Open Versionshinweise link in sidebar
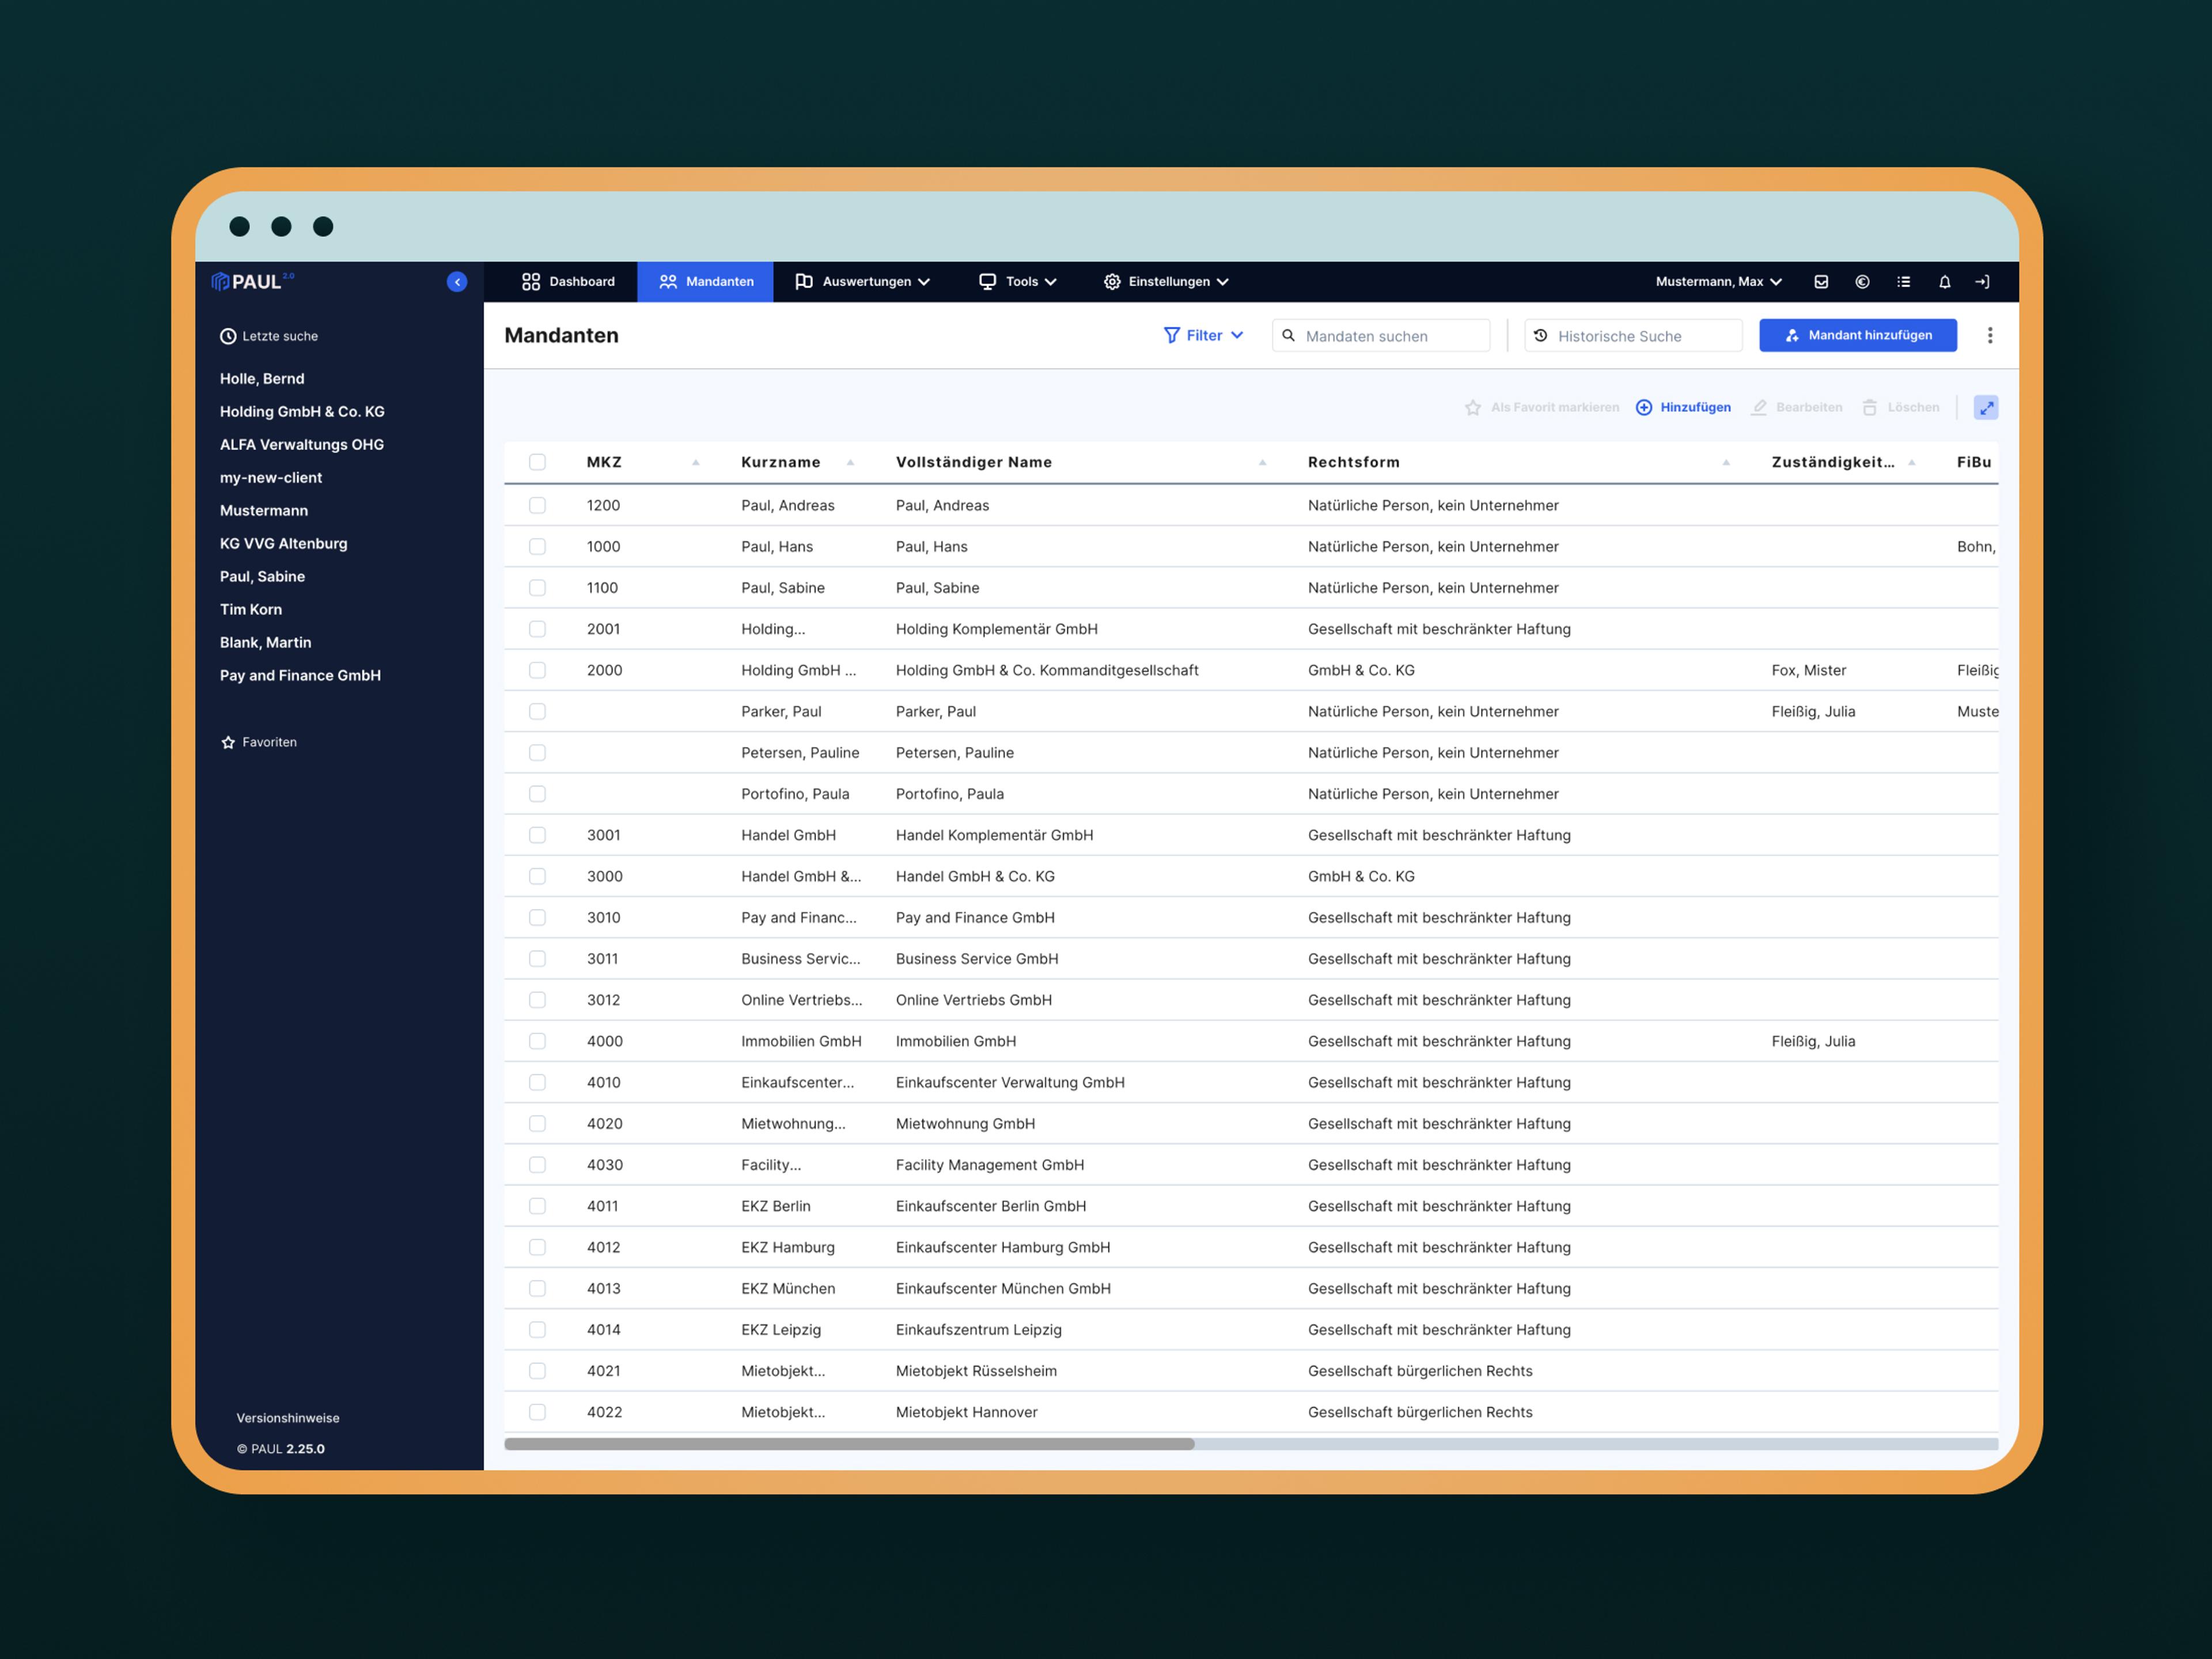Viewport: 2212px width, 1659px height. [288, 1418]
